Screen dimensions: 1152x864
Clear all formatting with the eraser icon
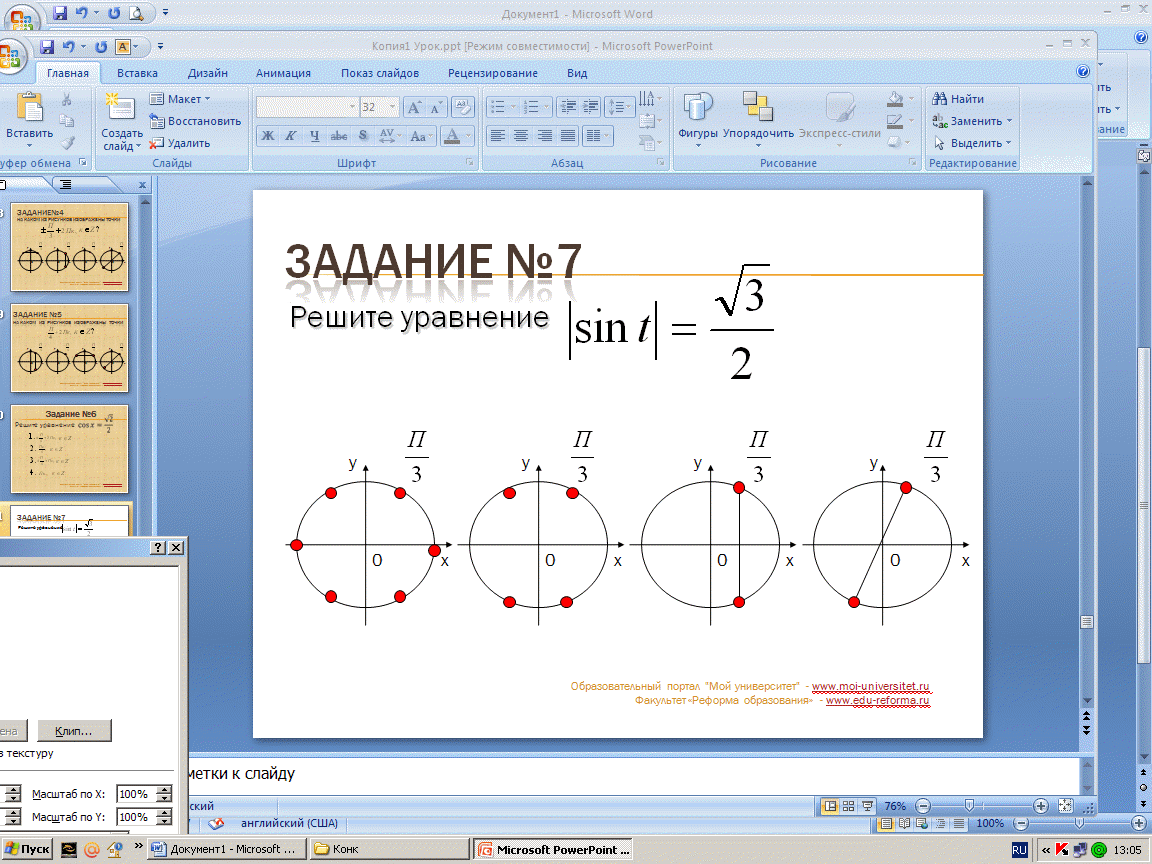(x=462, y=108)
